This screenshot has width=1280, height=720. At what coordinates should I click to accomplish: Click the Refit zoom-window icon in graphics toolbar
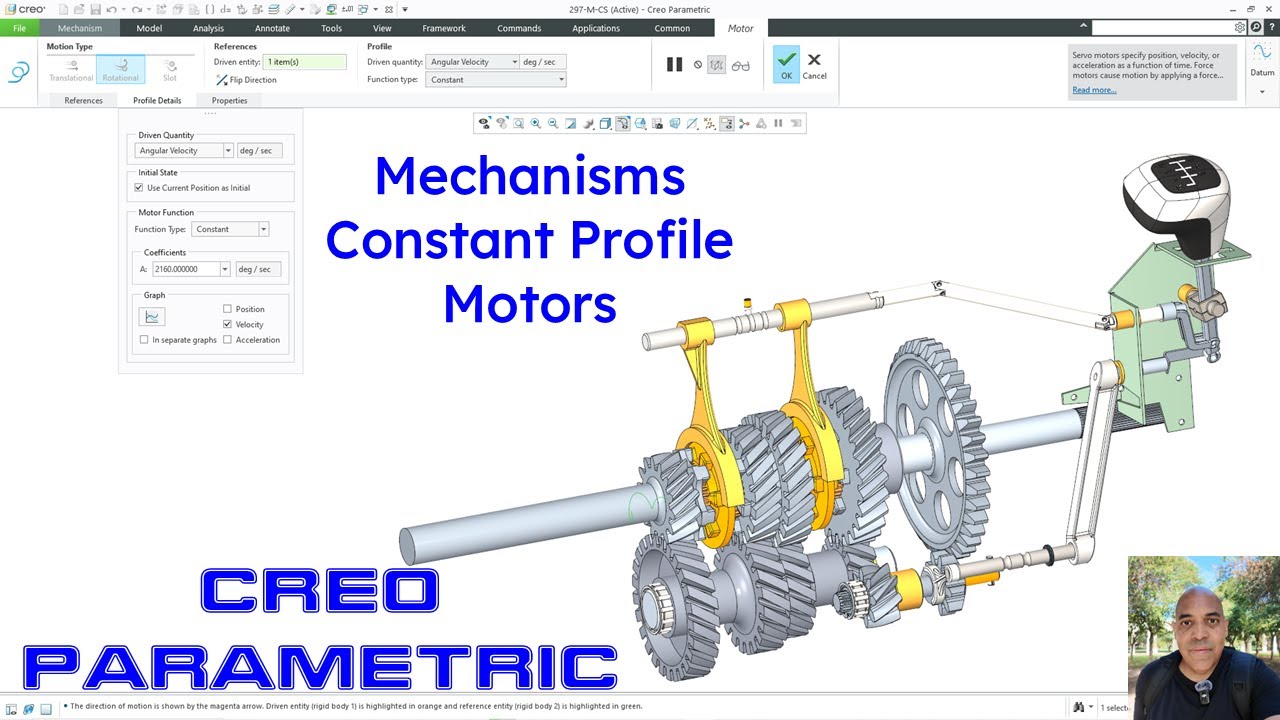[x=519, y=123]
